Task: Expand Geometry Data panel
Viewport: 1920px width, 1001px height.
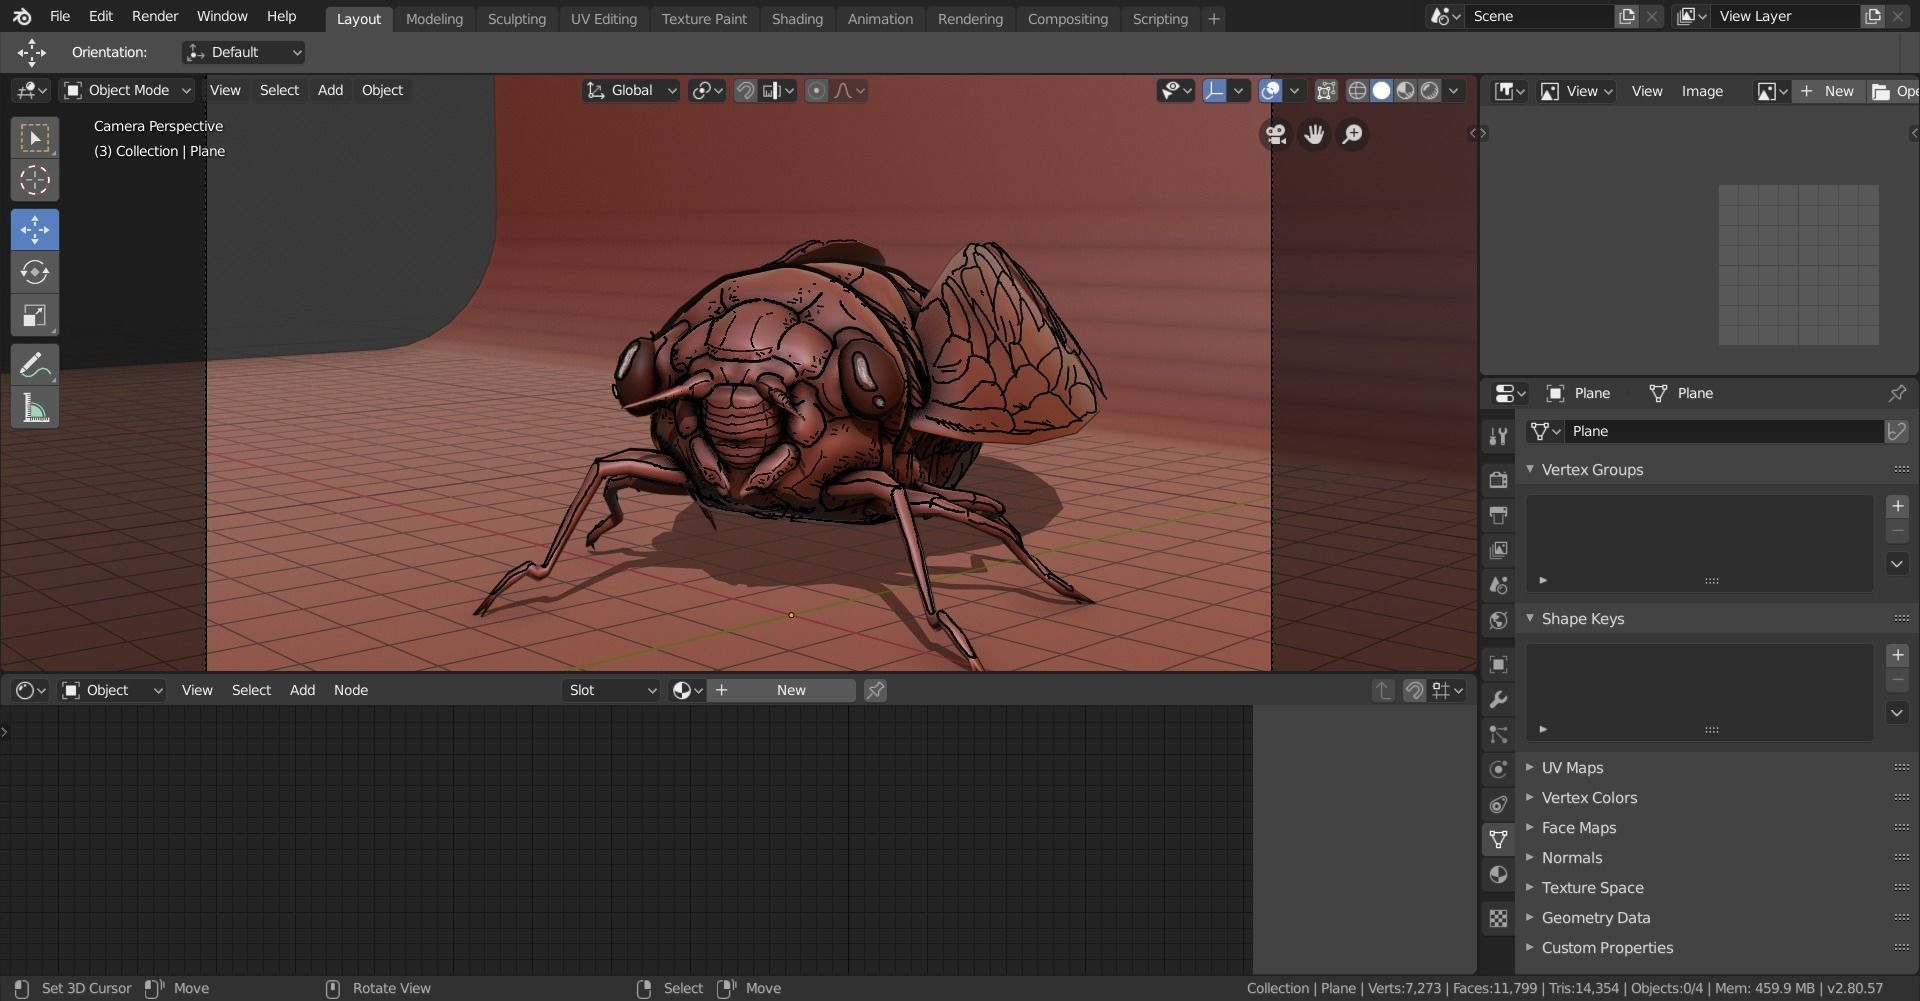Action: point(1596,917)
